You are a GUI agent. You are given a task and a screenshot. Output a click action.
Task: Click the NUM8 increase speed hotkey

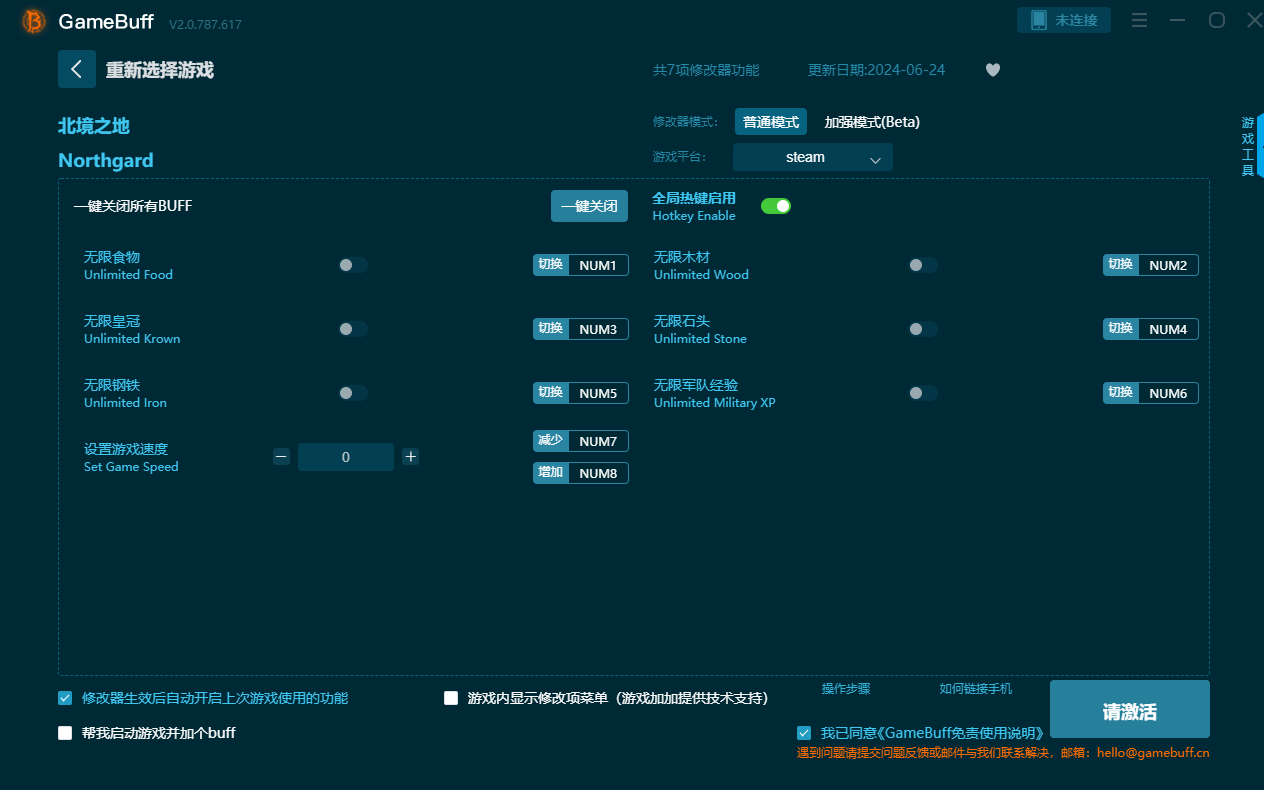(x=598, y=473)
